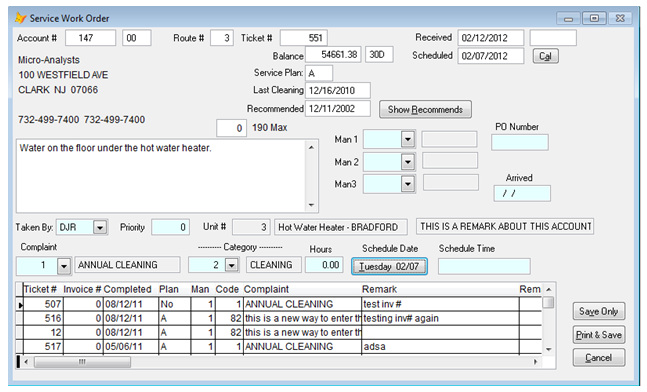Open the Man3 dropdown
The width and height of the screenshot is (647, 392).
(408, 184)
